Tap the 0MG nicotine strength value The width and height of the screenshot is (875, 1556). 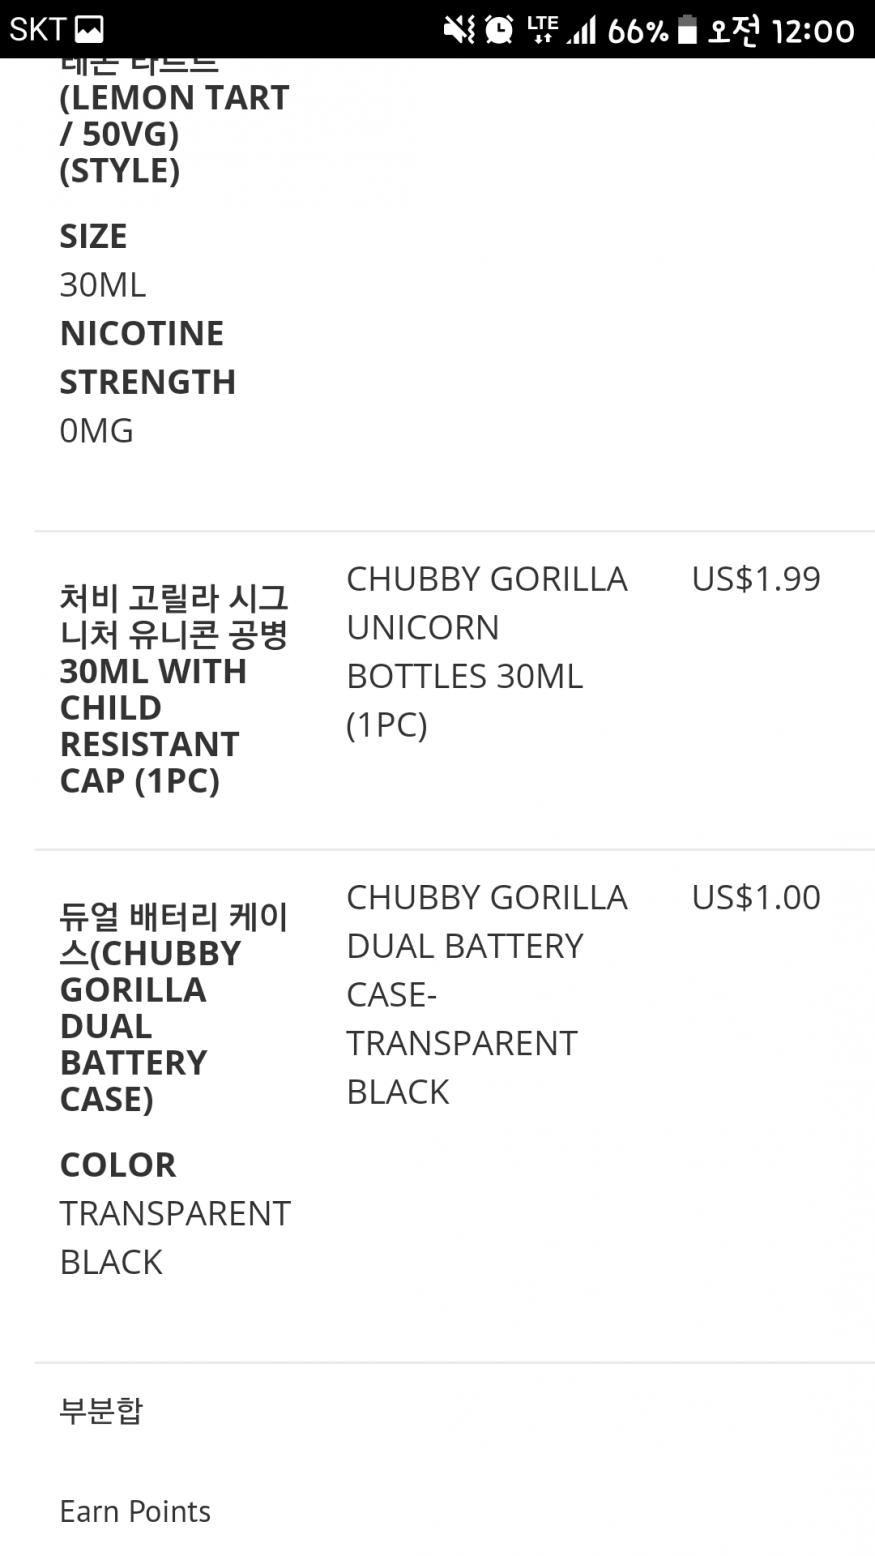[96, 431]
